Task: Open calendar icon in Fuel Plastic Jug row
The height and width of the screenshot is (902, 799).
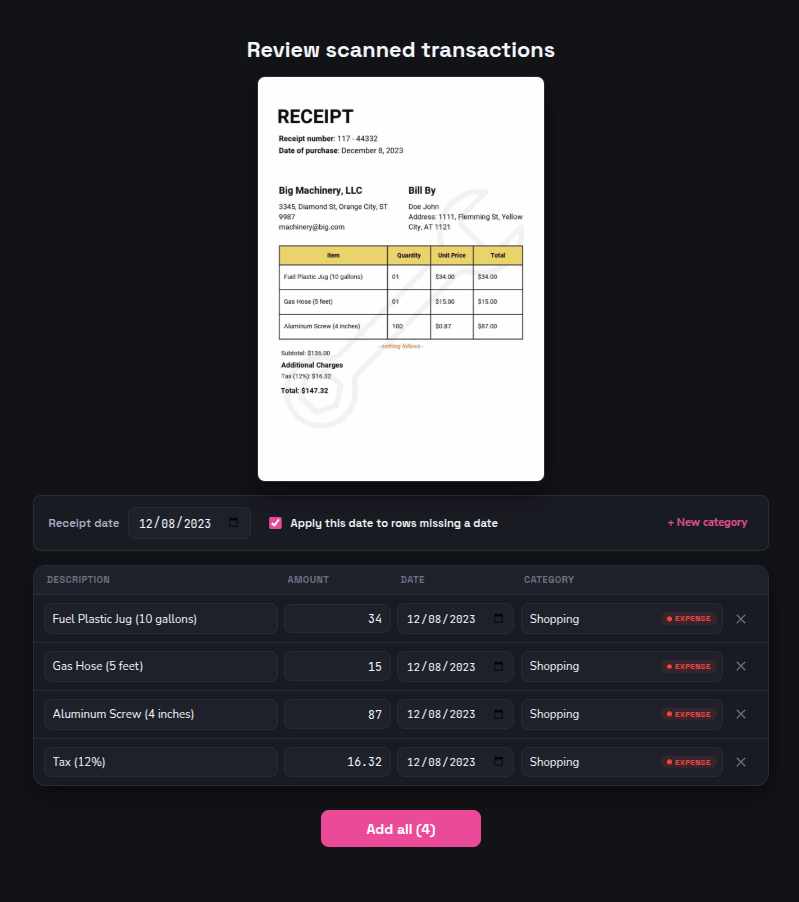Action: click(x=498, y=618)
